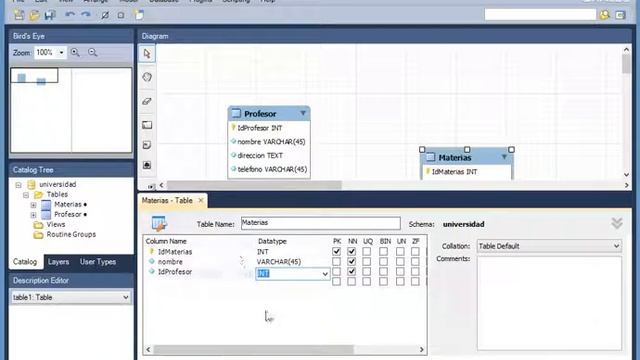Check UQ for IdMaterias column

point(367,251)
